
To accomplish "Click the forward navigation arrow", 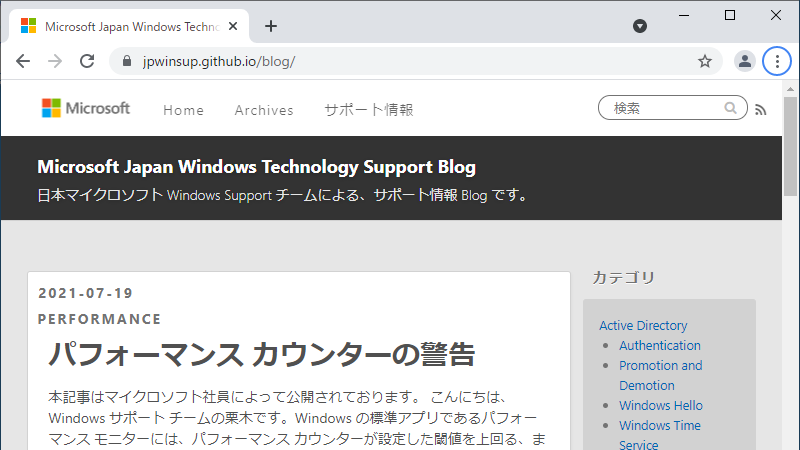I will (55, 61).
